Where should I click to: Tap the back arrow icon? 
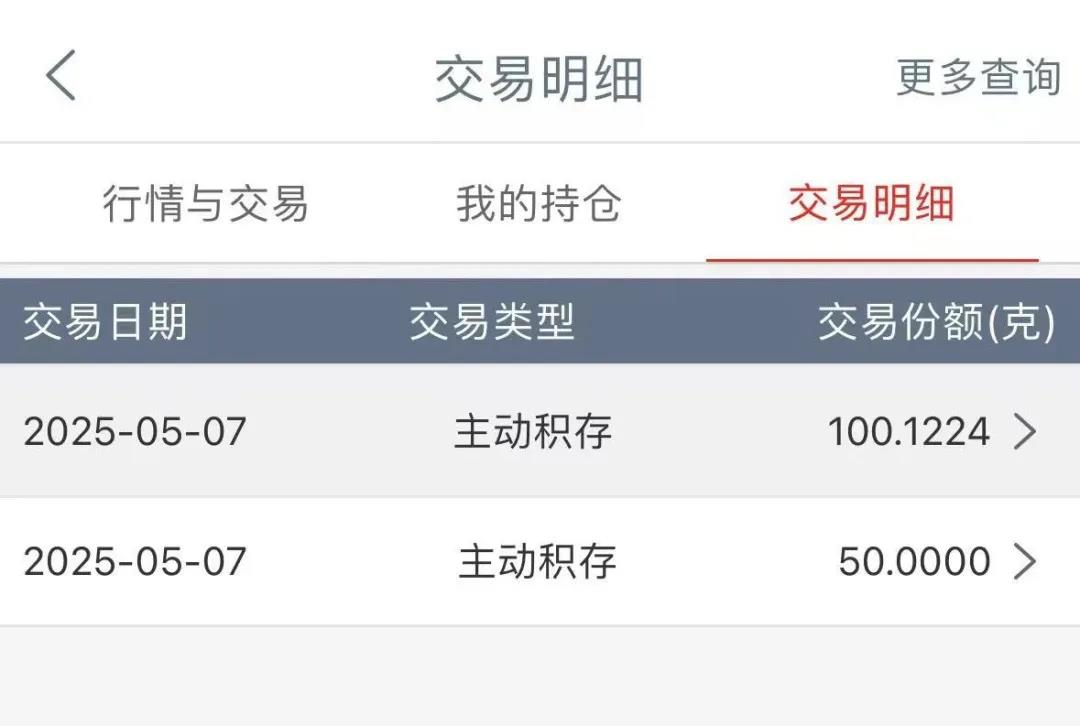[x=61, y=76]
